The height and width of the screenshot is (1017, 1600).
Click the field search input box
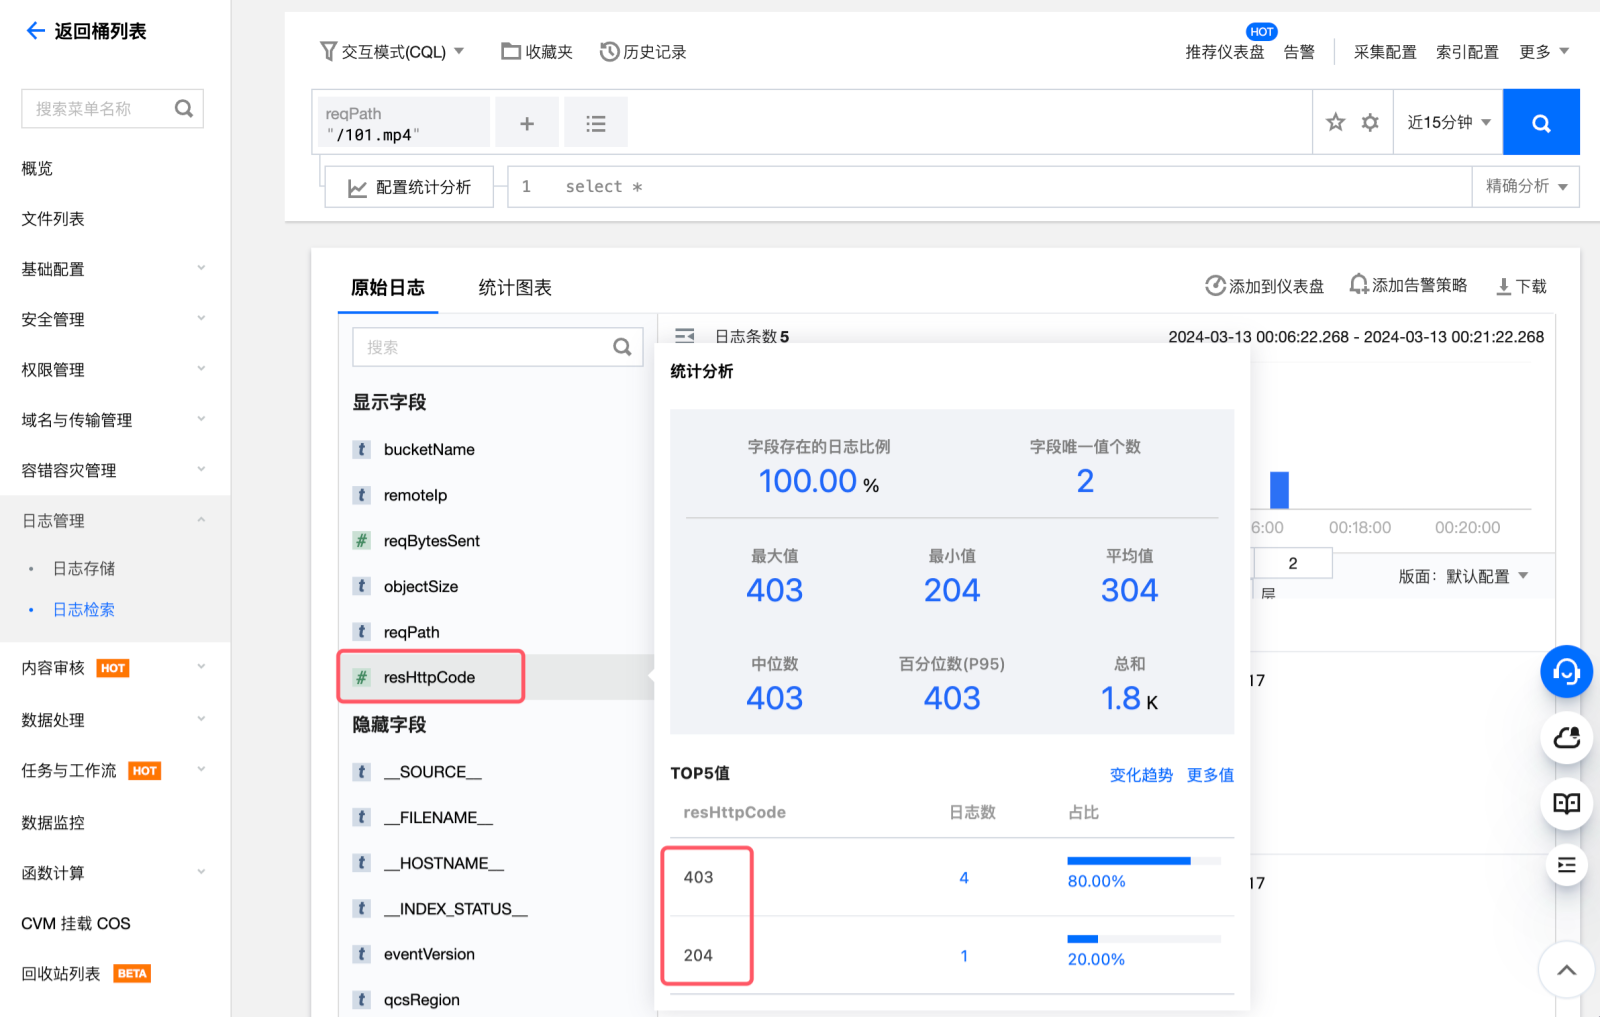(485, 347)
